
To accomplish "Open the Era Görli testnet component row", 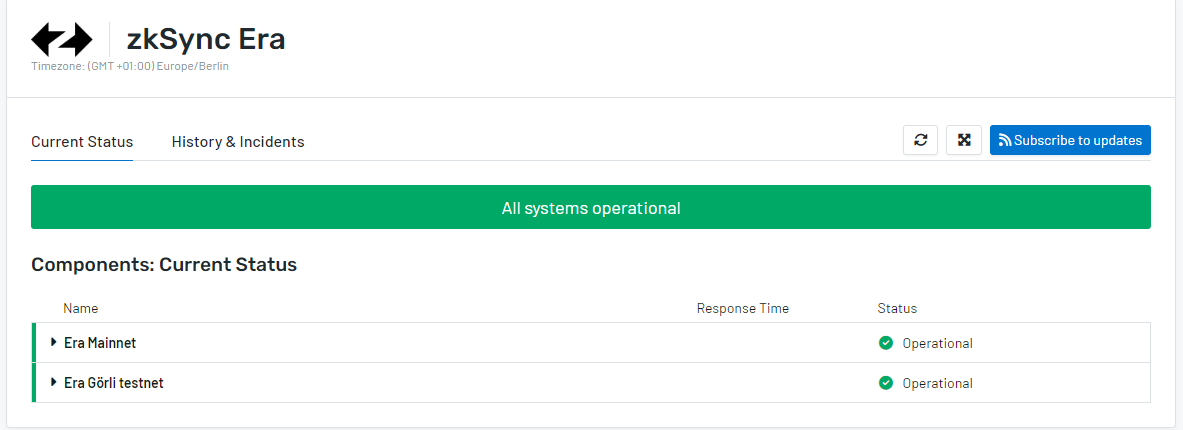I will pos(113,383).
